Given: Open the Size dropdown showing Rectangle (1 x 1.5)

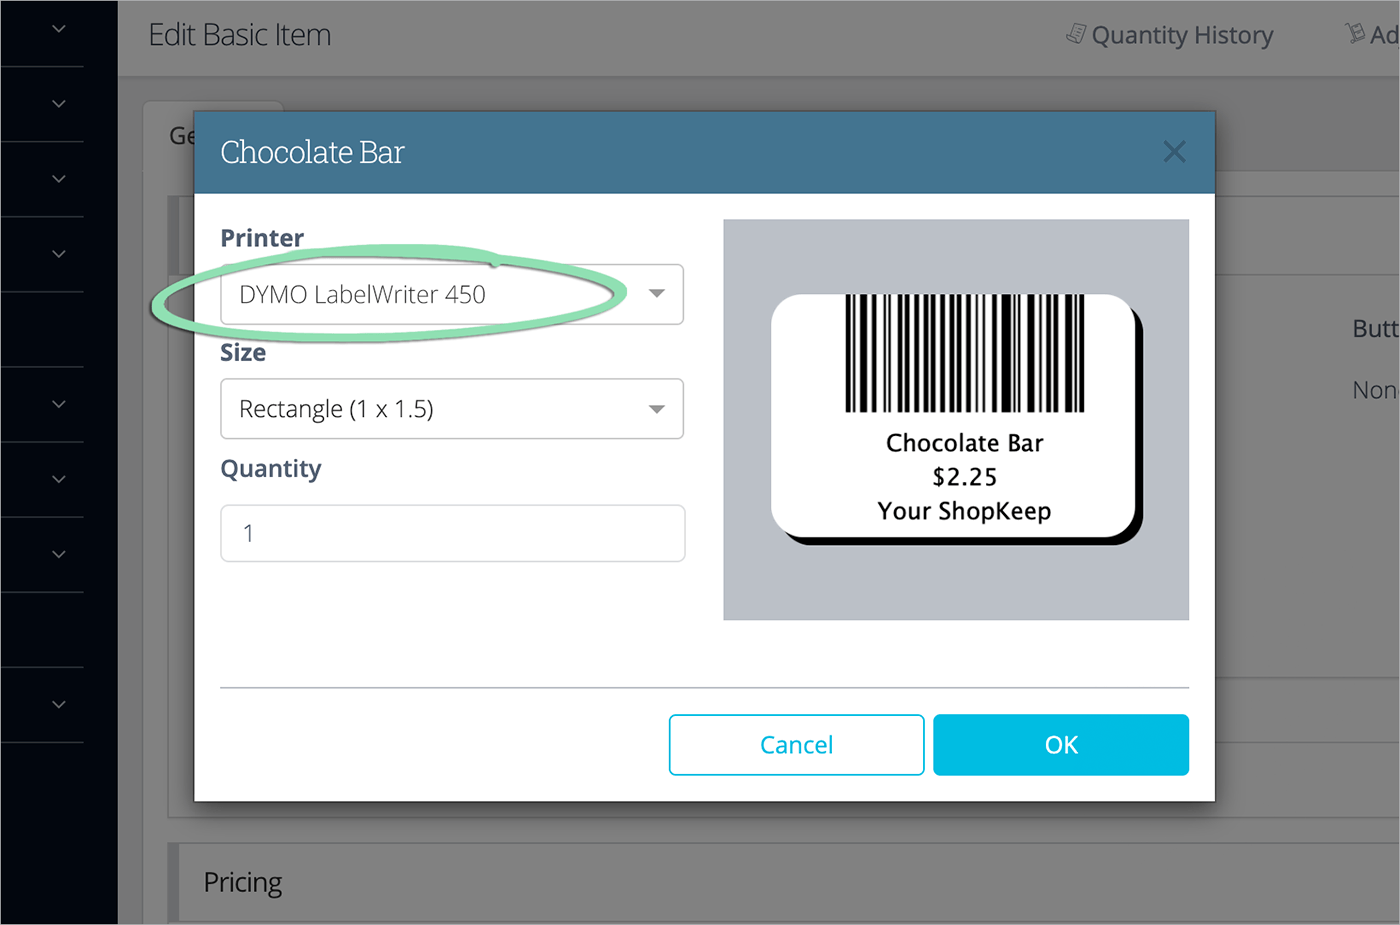Looking at the screenshot, I should 452,408.
